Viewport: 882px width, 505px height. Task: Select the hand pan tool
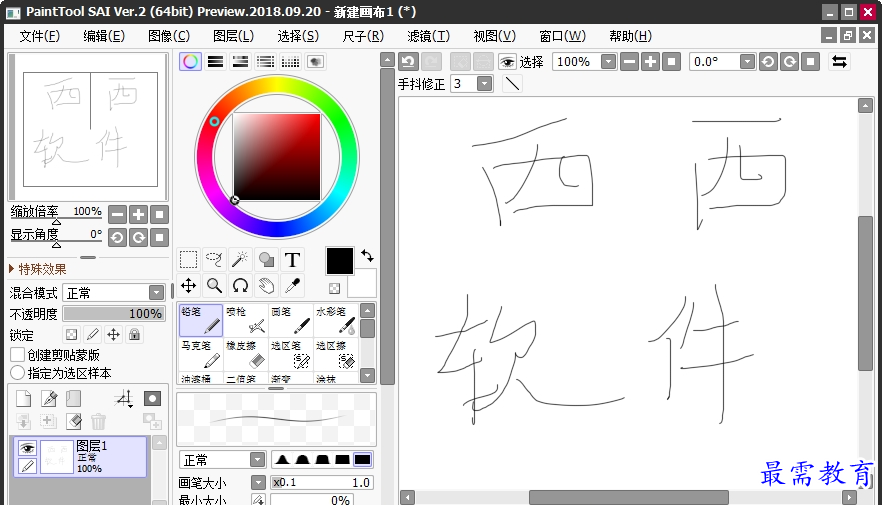[266, 286]
